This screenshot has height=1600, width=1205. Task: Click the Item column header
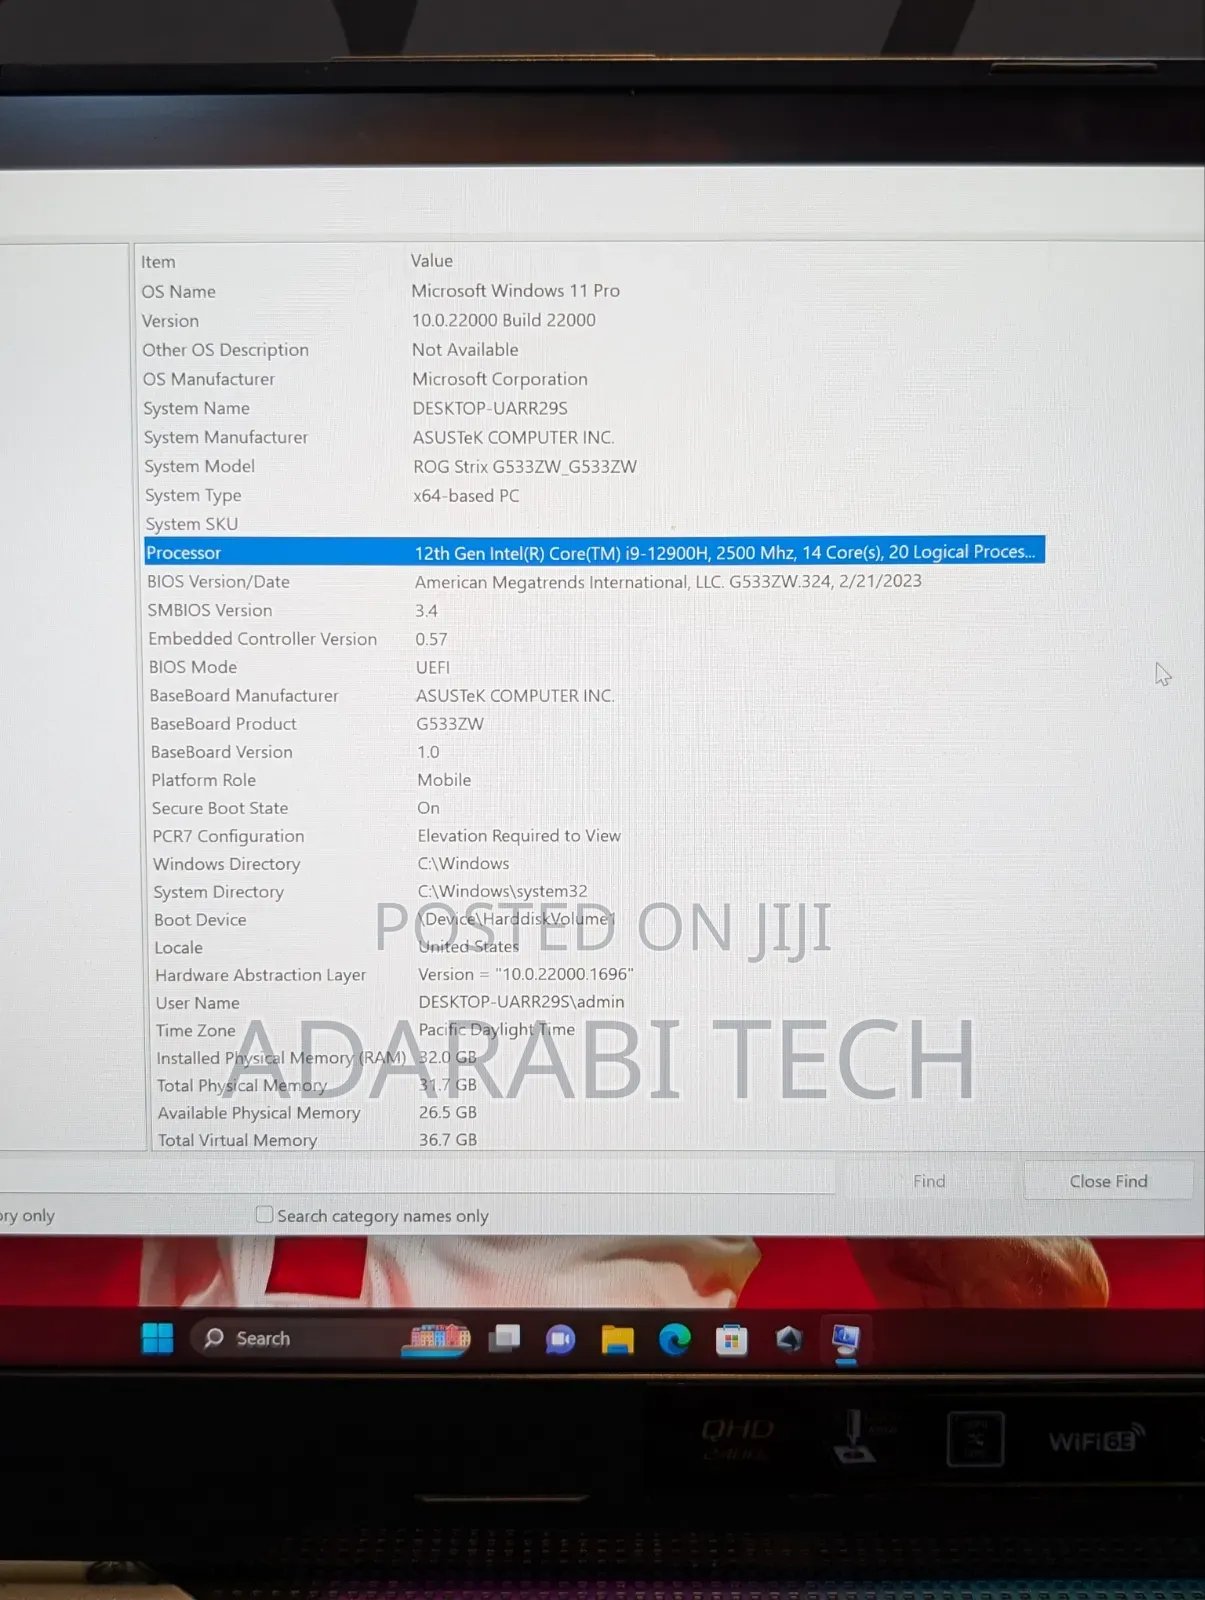(158, 262)
